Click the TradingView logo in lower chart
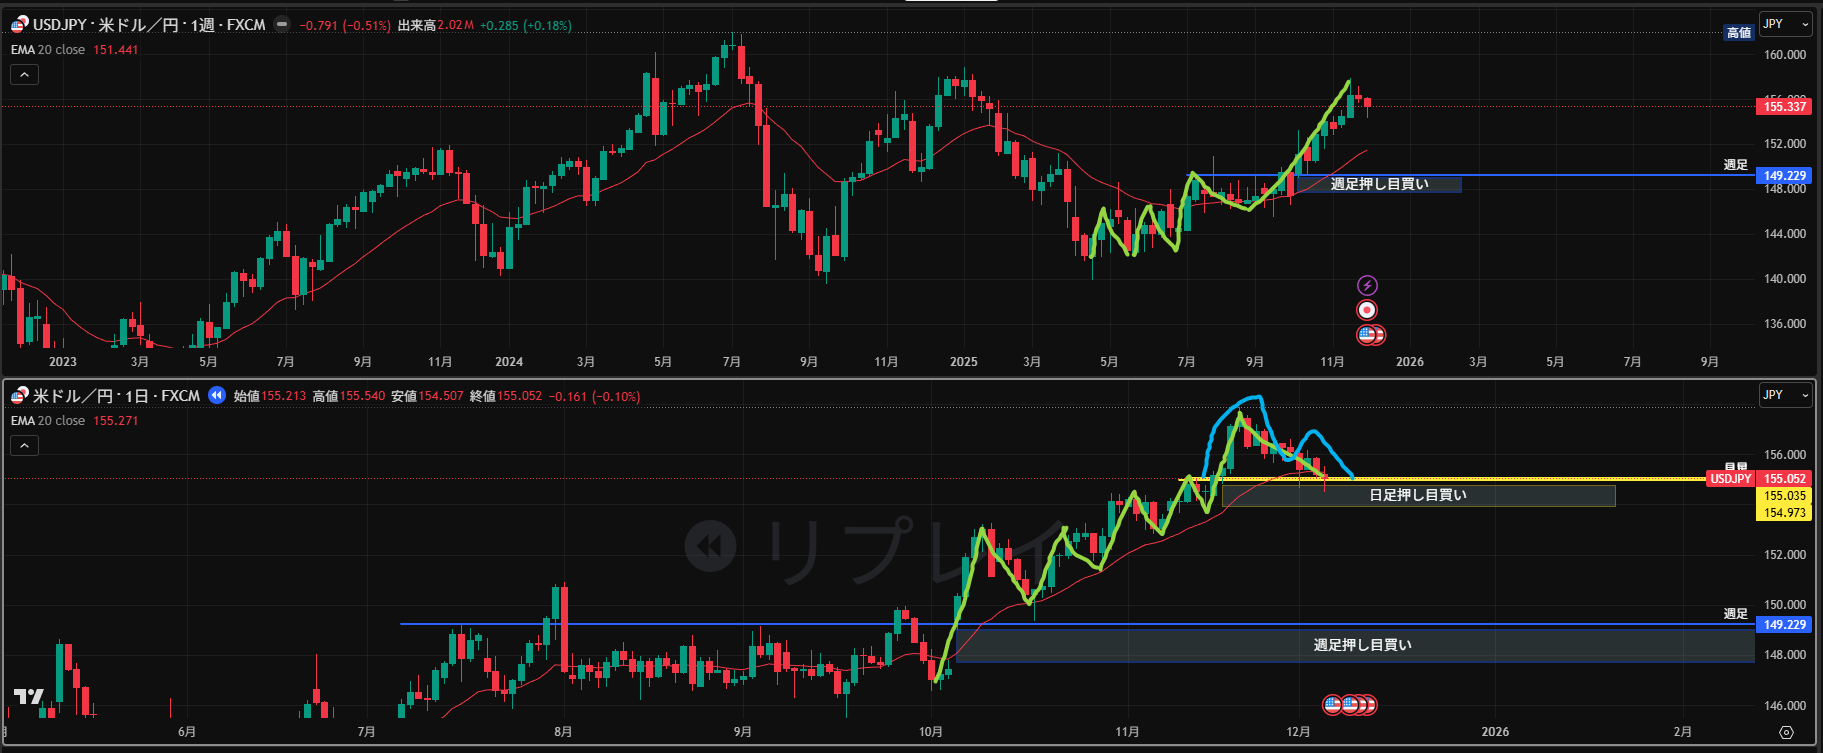 [28, 696]
